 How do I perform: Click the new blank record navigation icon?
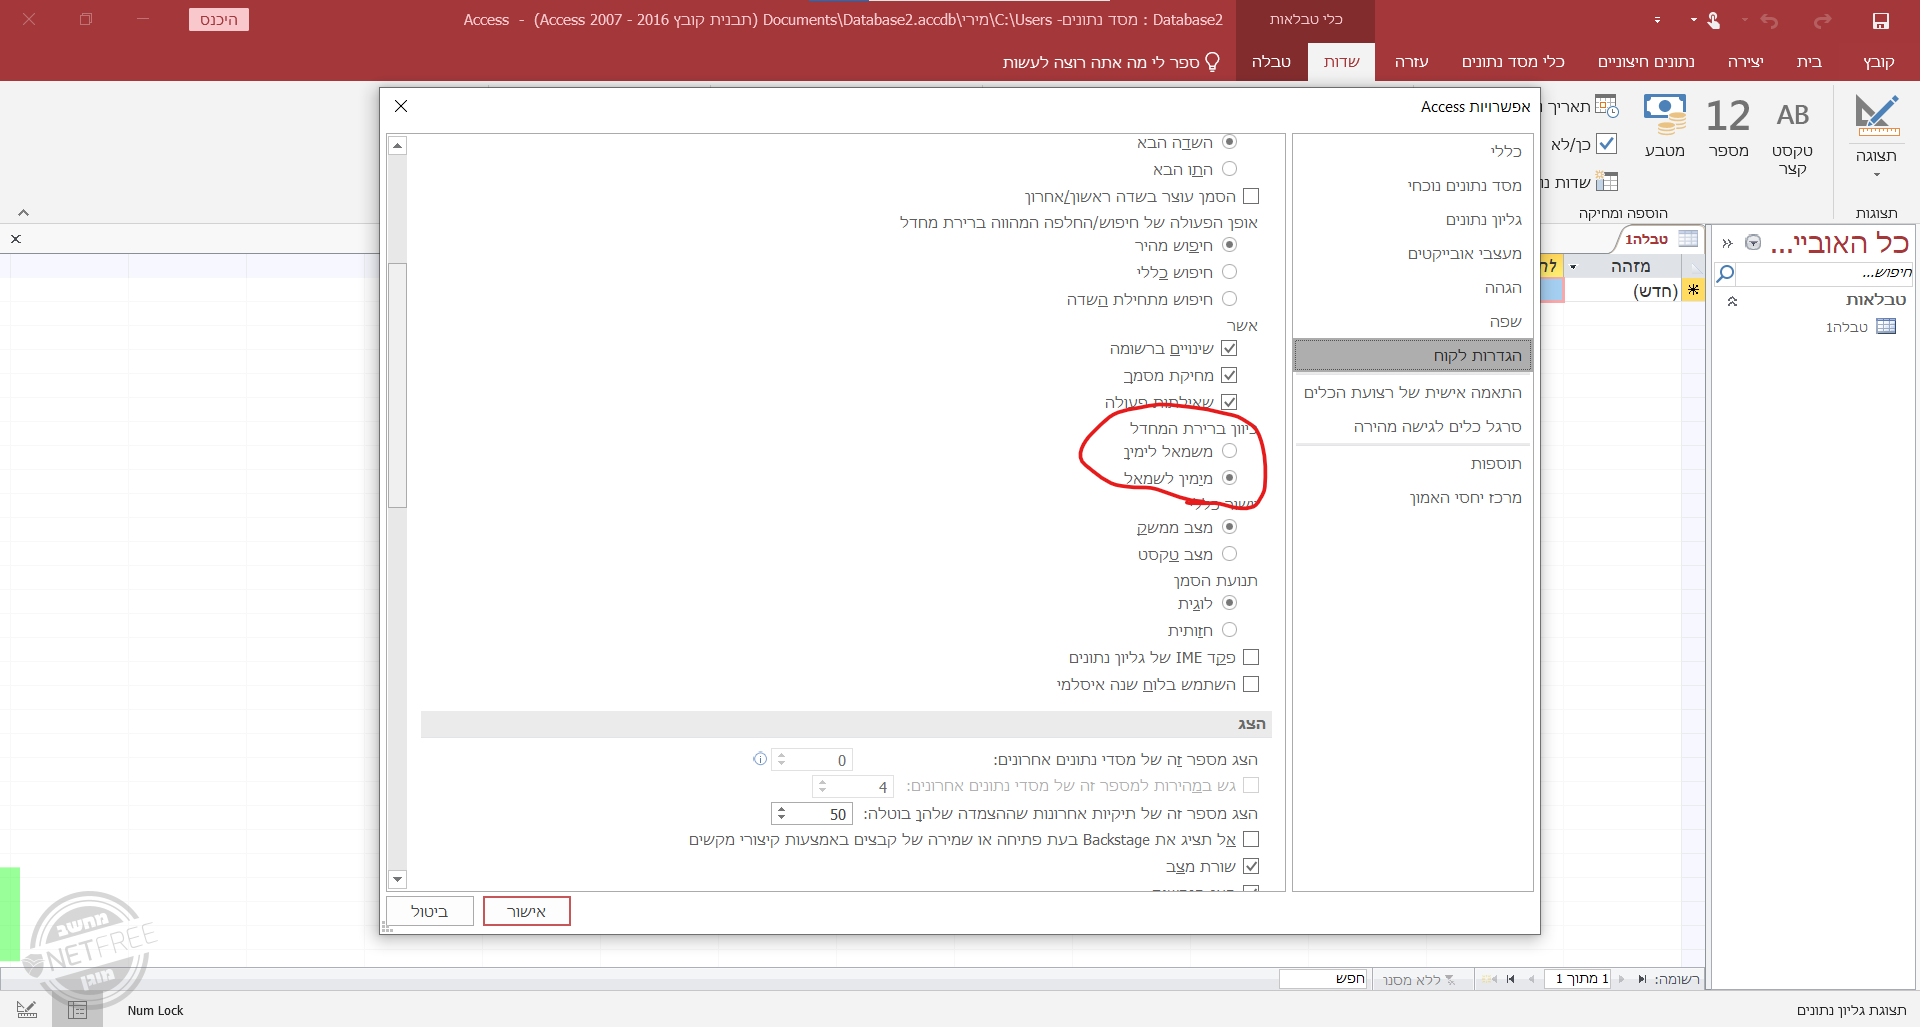(1489, 979)
